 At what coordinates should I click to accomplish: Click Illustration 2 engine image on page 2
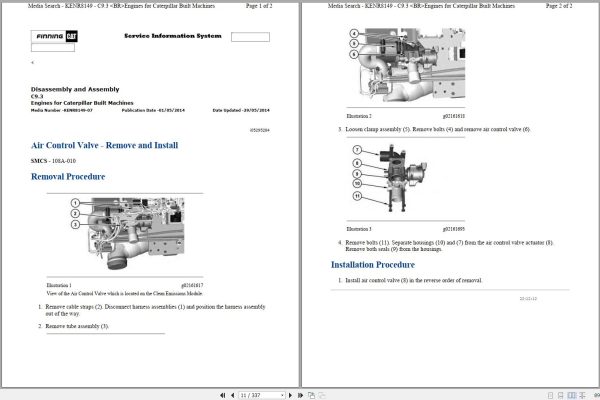click(407, 64)
